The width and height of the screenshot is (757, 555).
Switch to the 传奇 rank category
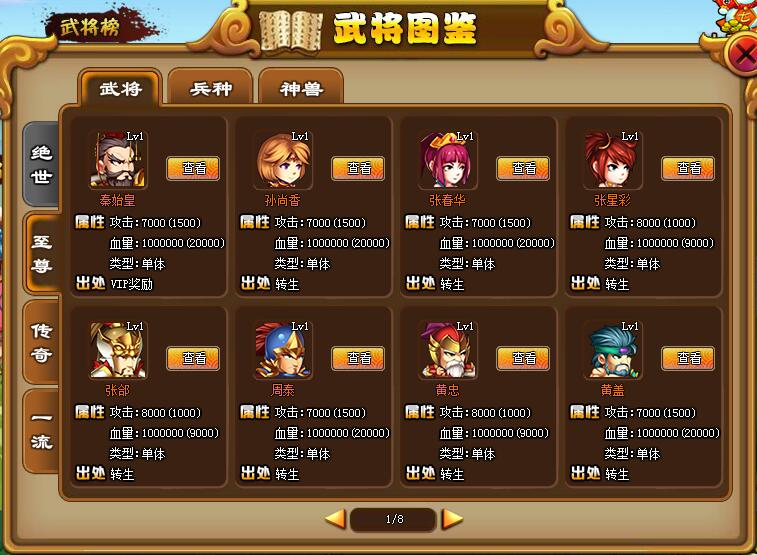41,342
